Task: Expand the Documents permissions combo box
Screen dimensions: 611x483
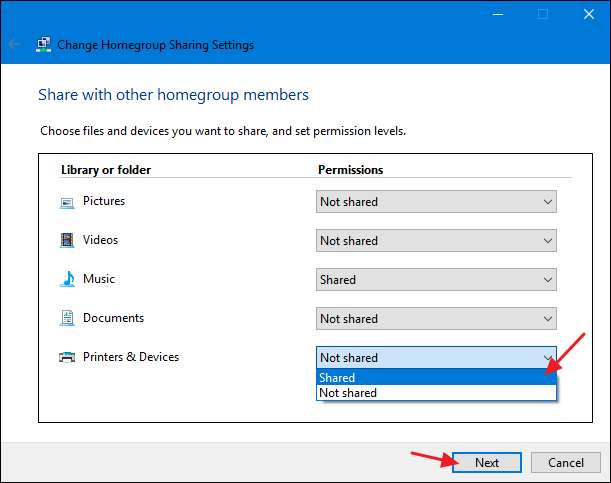Action: [436, 319]
